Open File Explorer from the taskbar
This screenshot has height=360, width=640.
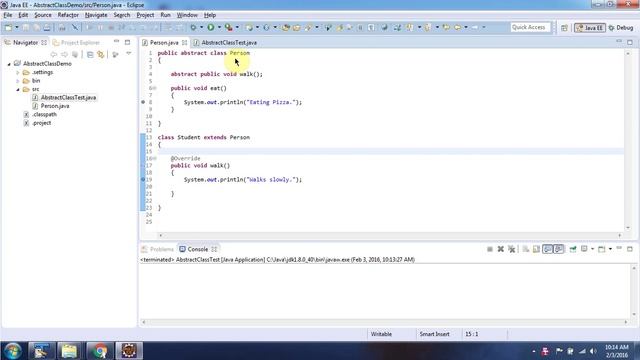pos(69,351)
